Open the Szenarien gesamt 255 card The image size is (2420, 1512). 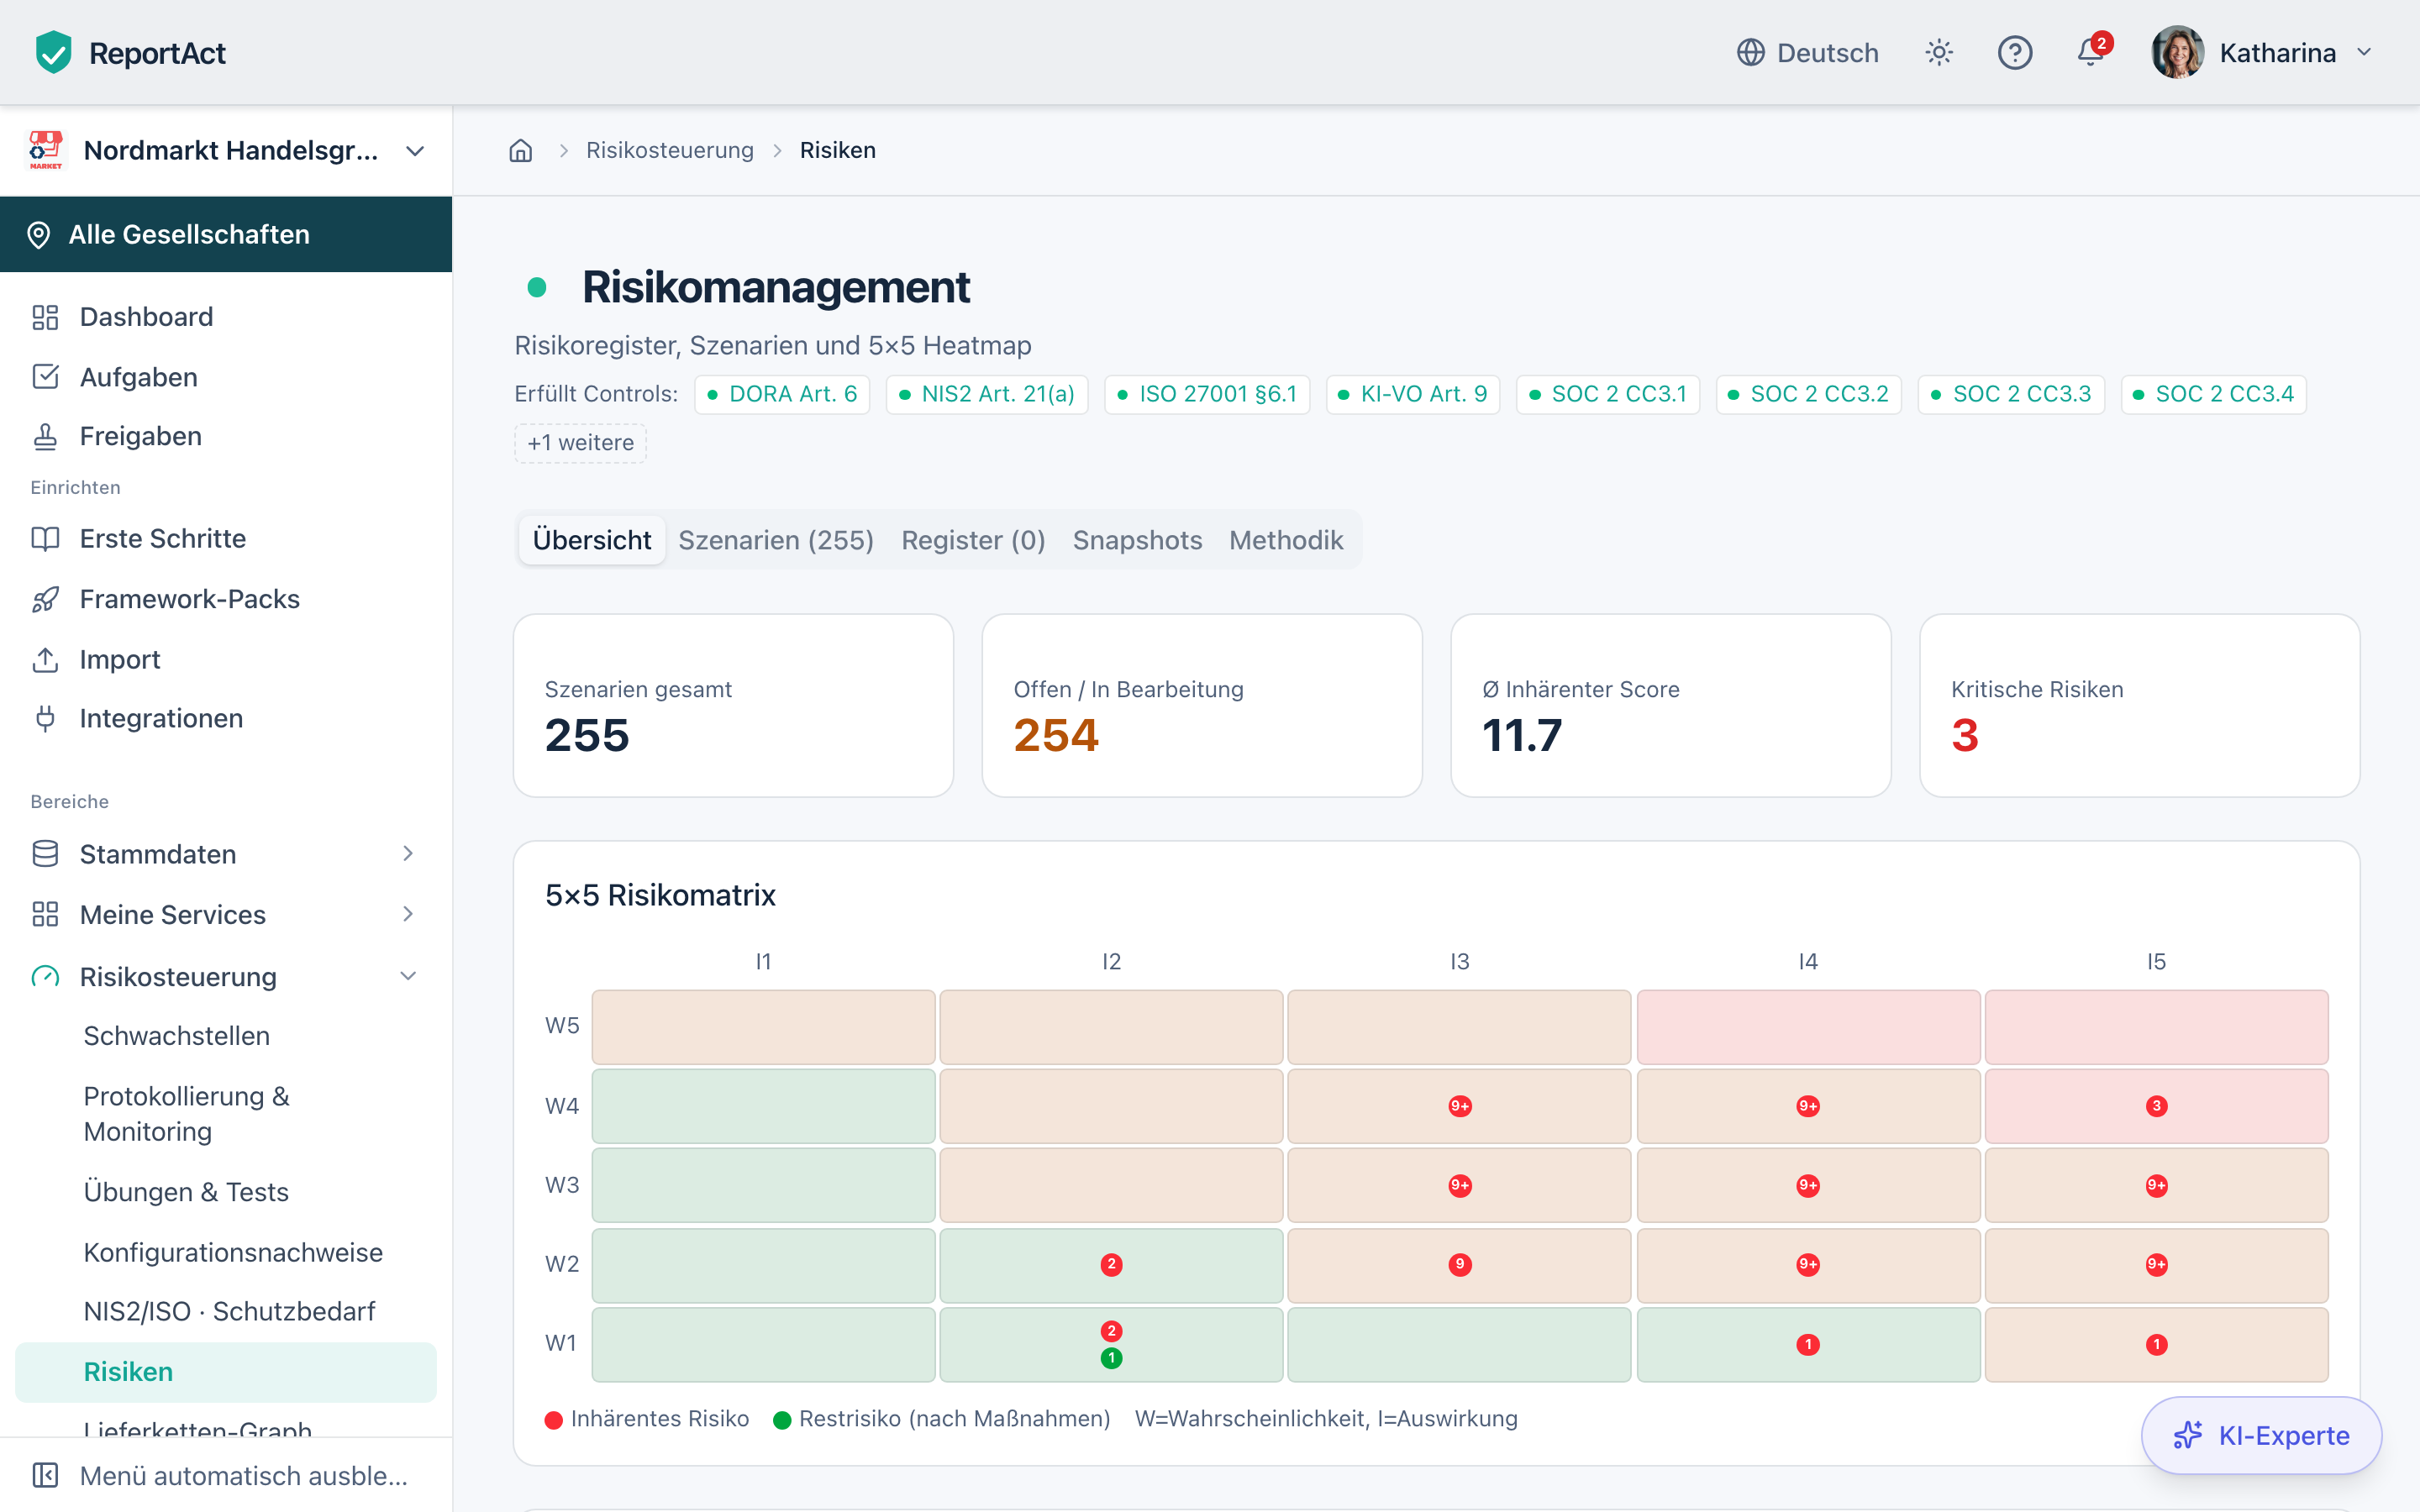point(733,705)
